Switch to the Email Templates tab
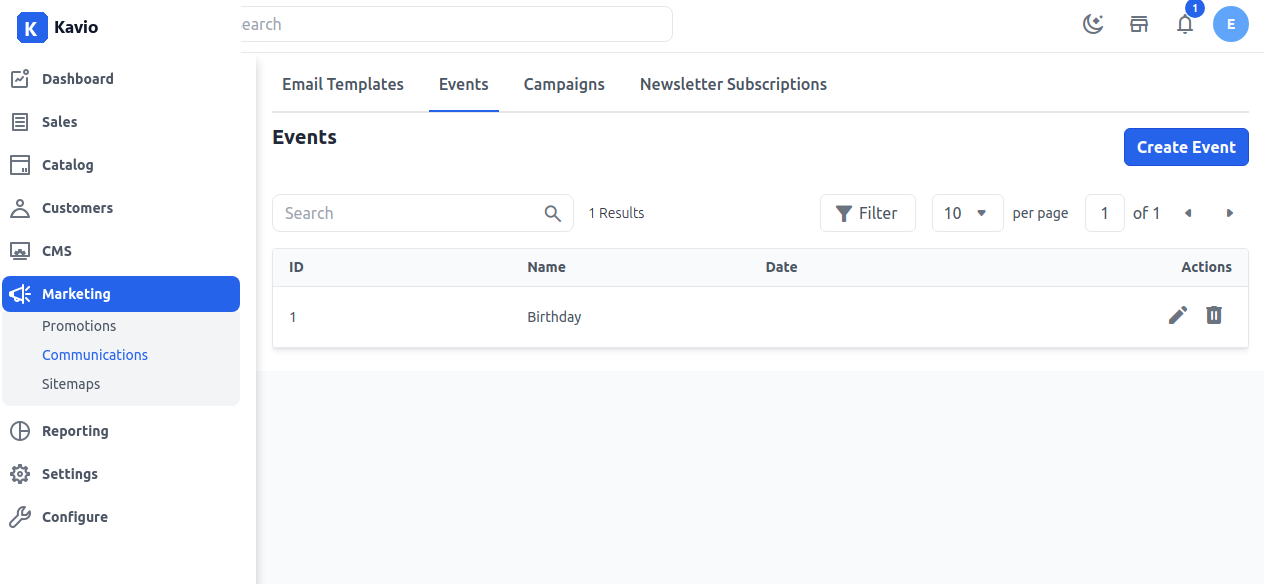Viewport: 1264px width, 584px height. click(343, 84)
